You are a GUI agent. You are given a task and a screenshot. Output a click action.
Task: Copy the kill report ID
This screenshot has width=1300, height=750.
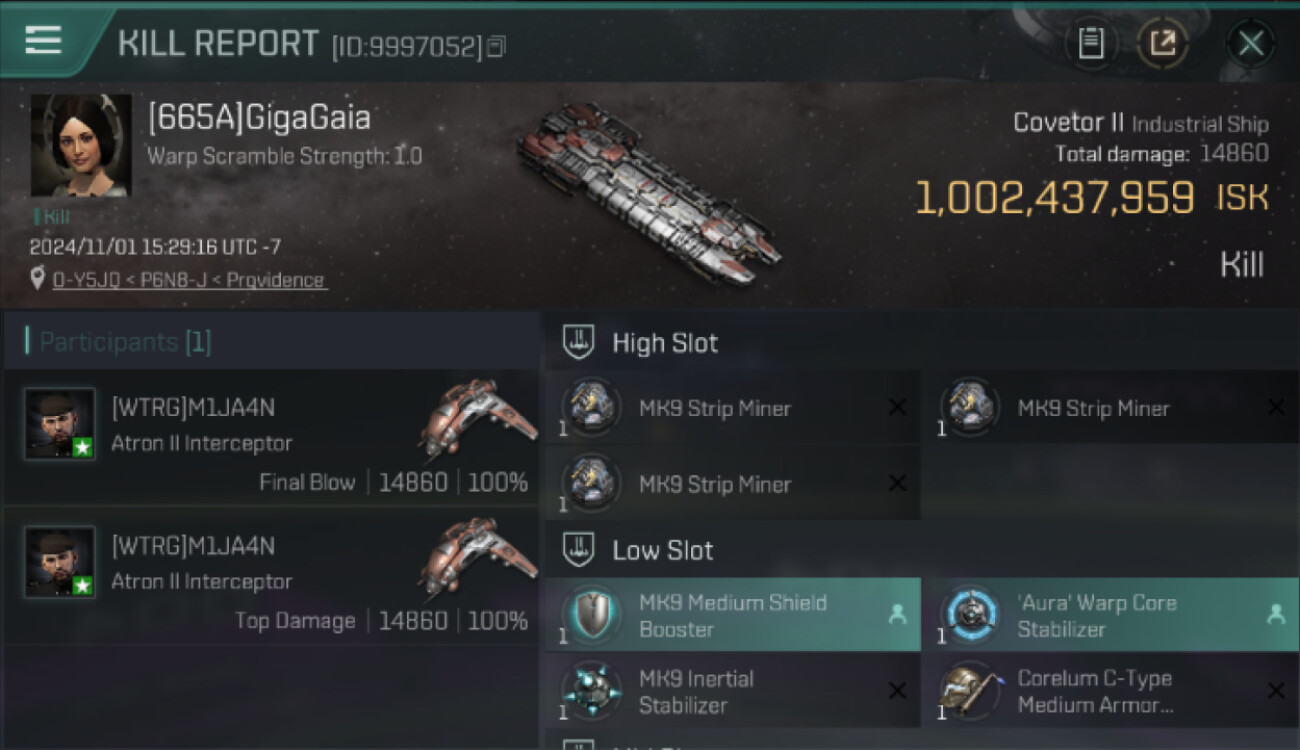[x=497, y=46]
